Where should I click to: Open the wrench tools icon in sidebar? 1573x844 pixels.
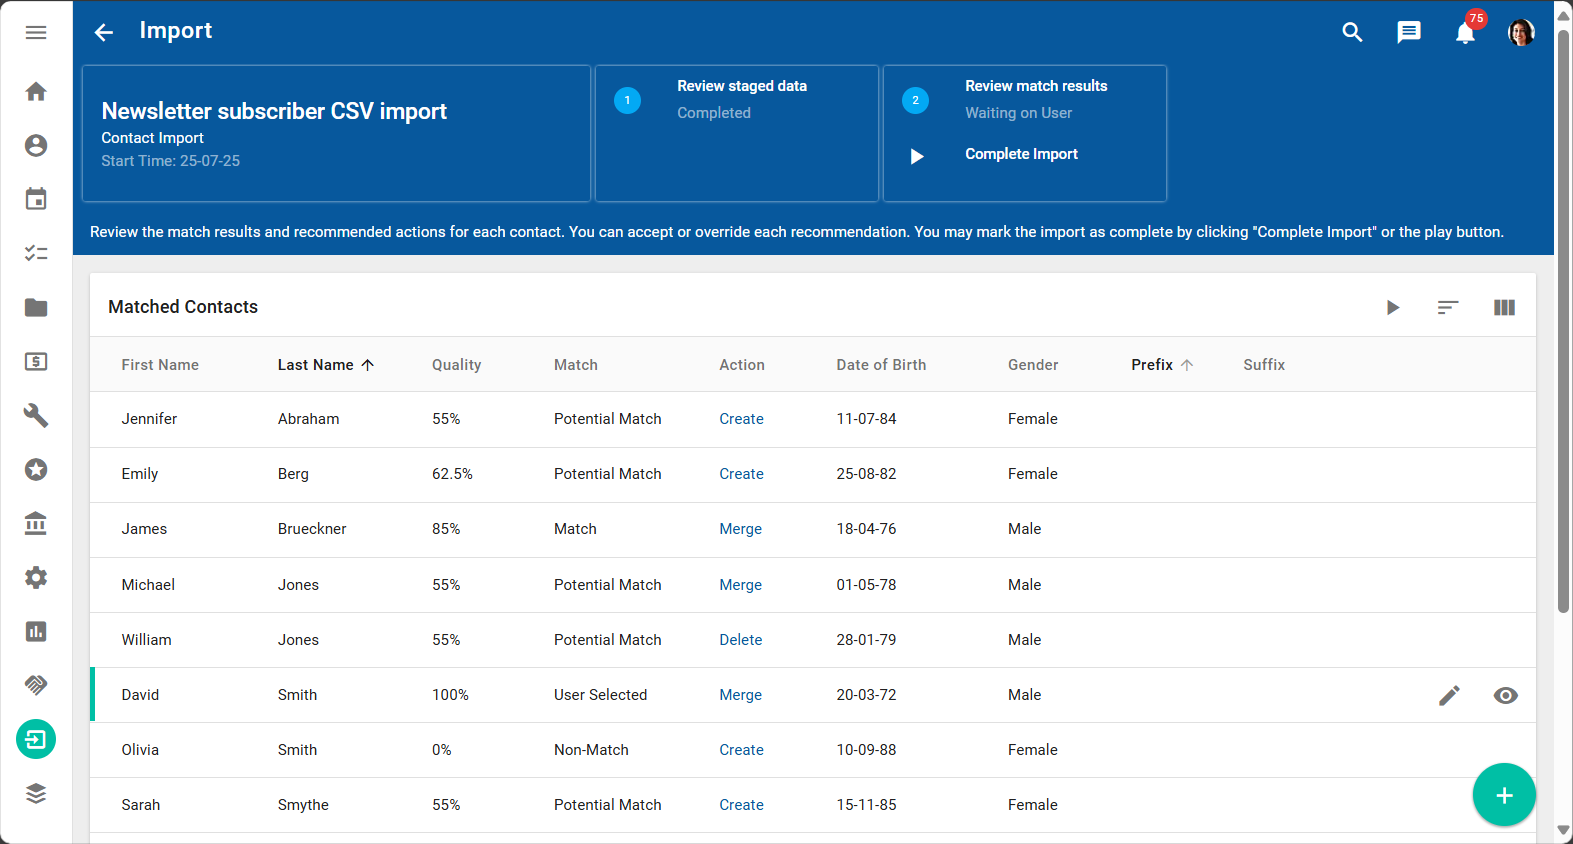coord(36,415)
